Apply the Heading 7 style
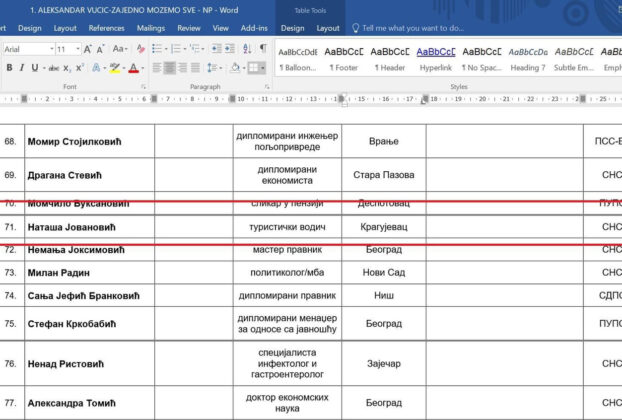The height and width of the screenshot is (420, 622). coord(526,57)
